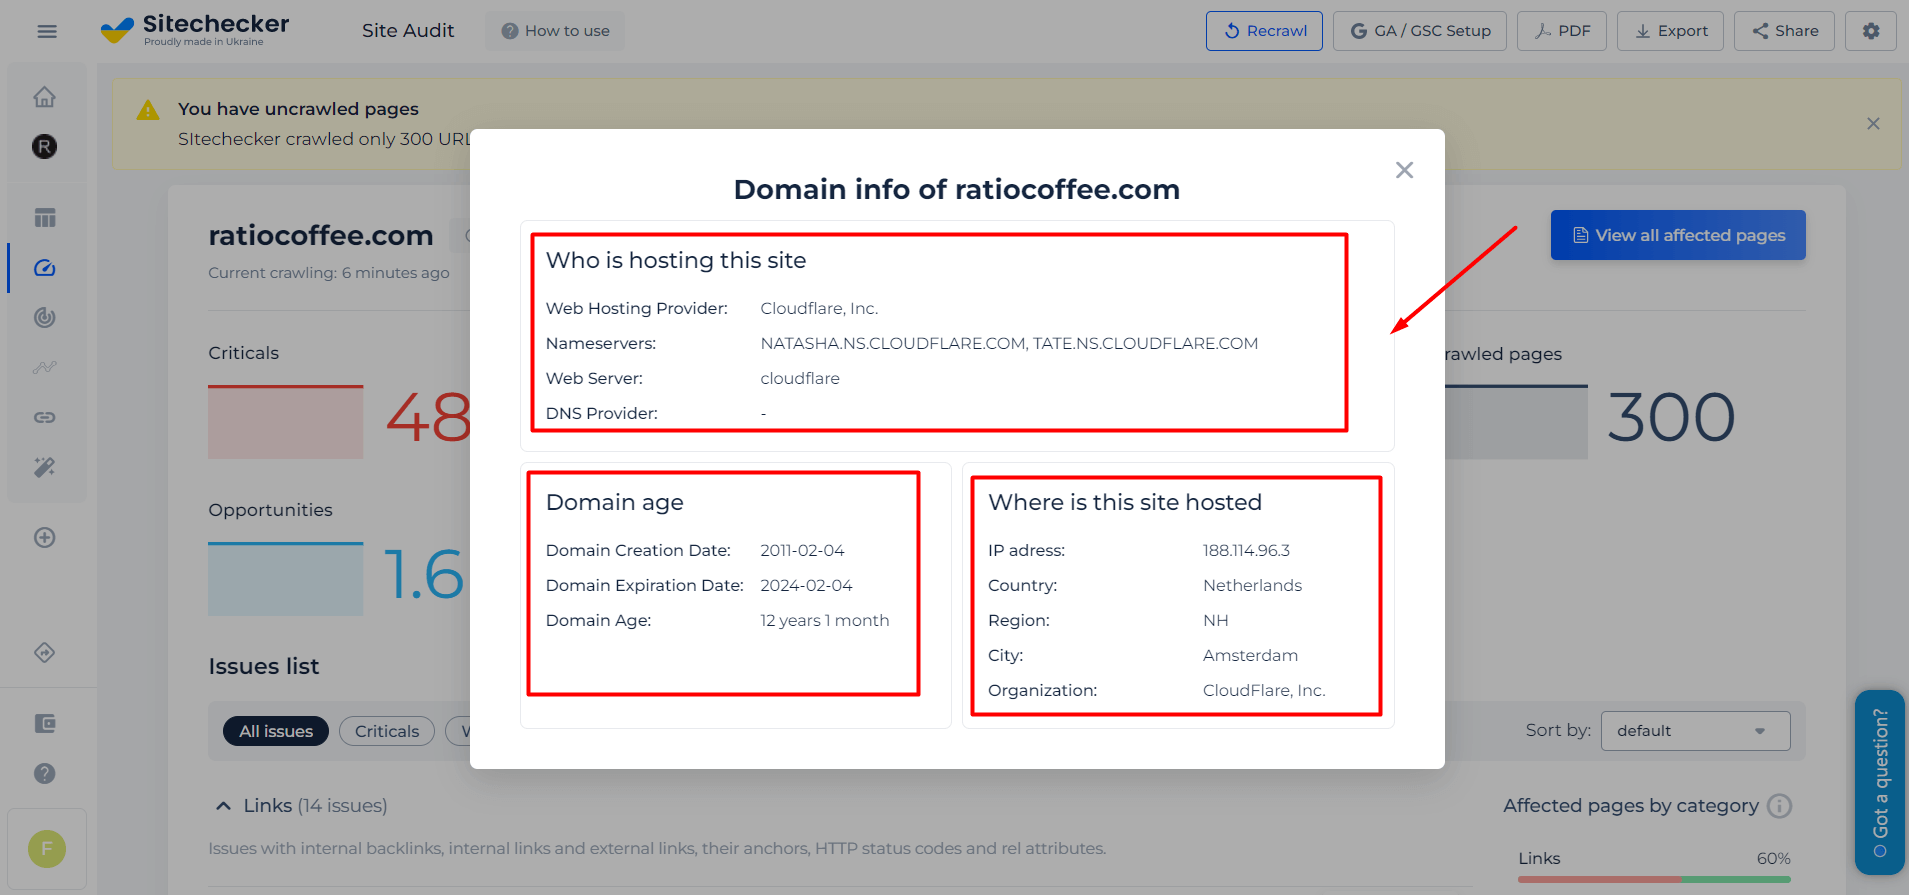Click the Criticals red bar chart
The height and width of the screenshot is (895, 1909).
[x=286, y=422]
